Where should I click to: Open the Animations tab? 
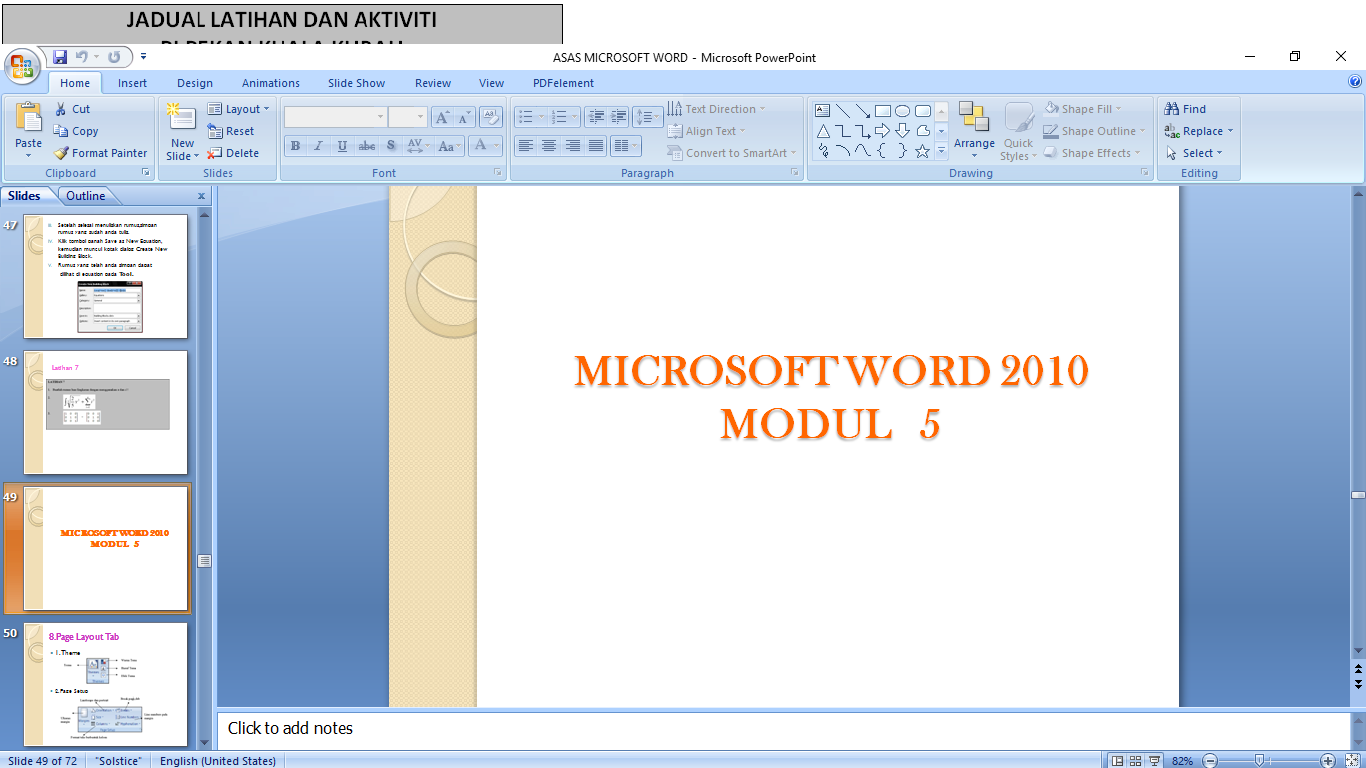[x=271, y=83]
